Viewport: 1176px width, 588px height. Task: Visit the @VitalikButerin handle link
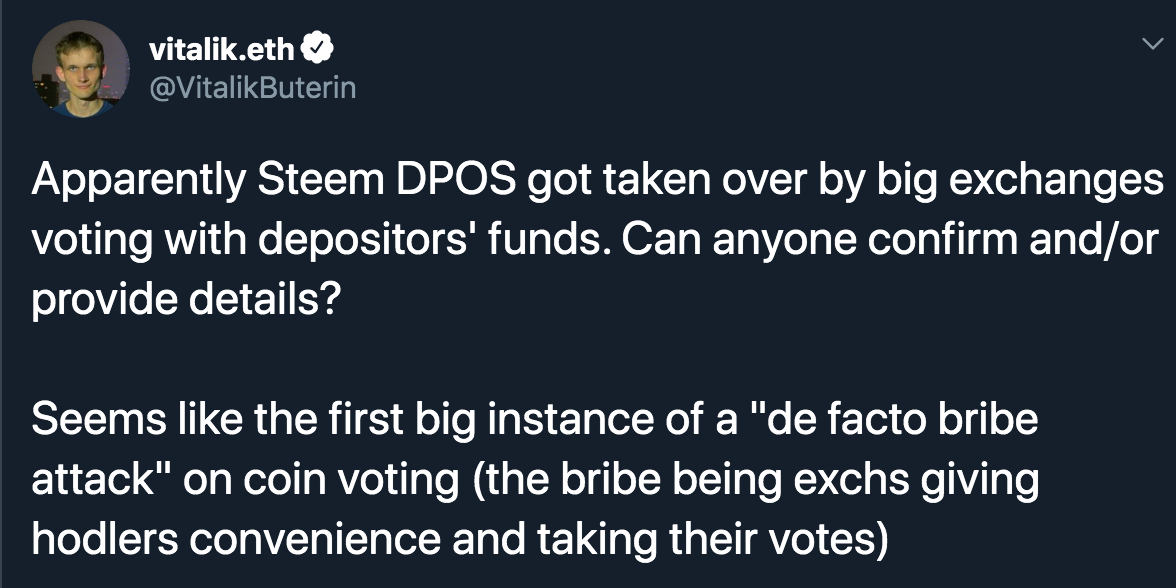253,88
